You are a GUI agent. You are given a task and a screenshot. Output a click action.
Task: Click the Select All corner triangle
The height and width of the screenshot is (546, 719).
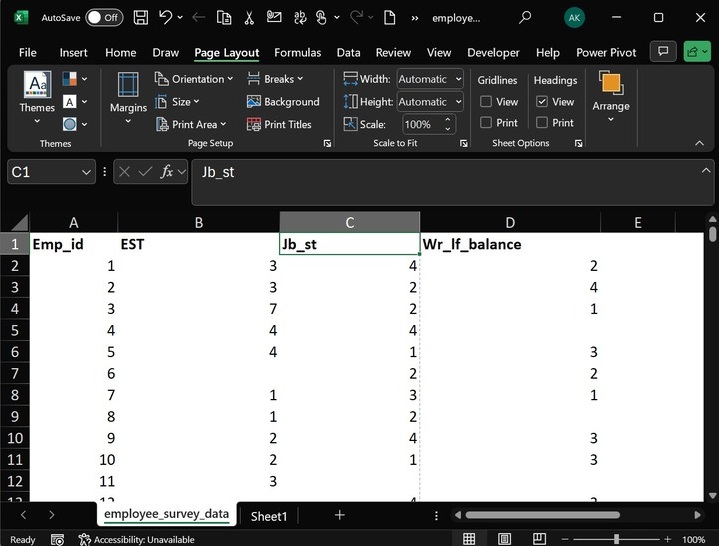pyautogui.click(x=19, y=222)
